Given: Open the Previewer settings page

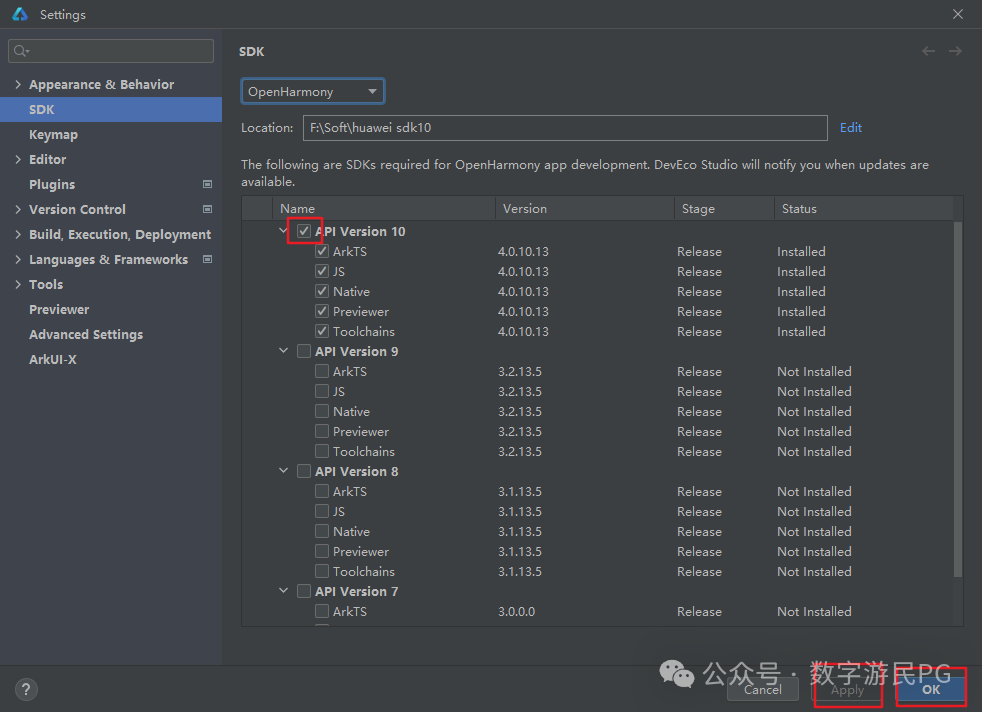Looking at the screenshot, I should click(59, 309).
